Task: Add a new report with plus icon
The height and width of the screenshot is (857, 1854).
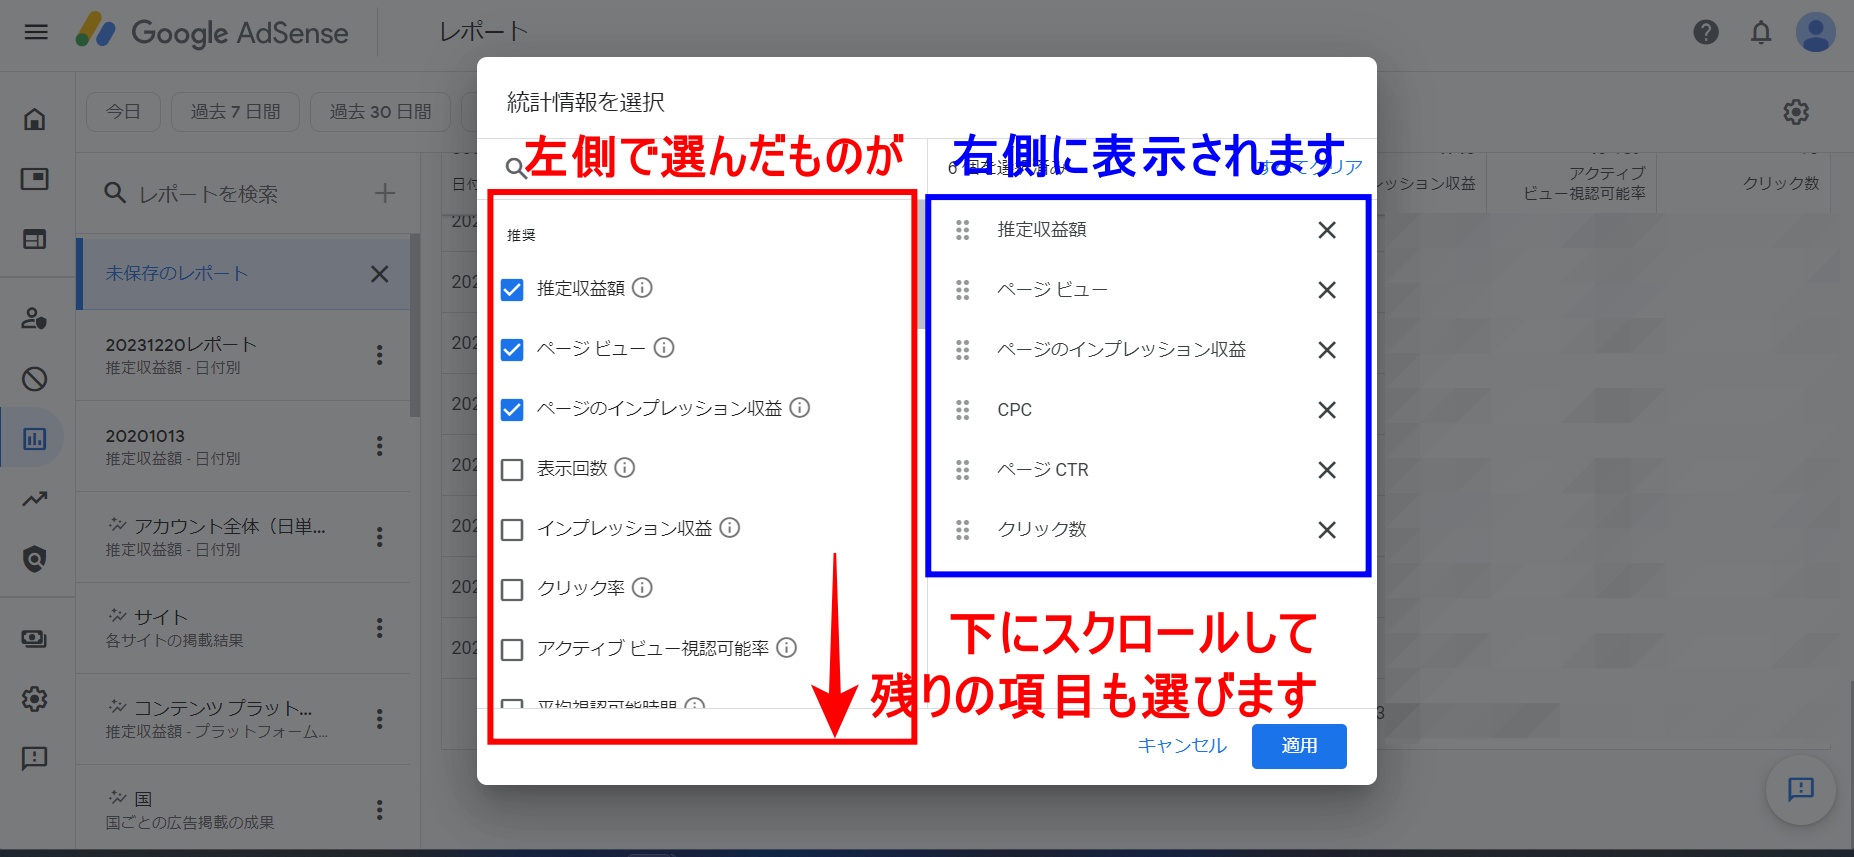Action: point(385,193)
